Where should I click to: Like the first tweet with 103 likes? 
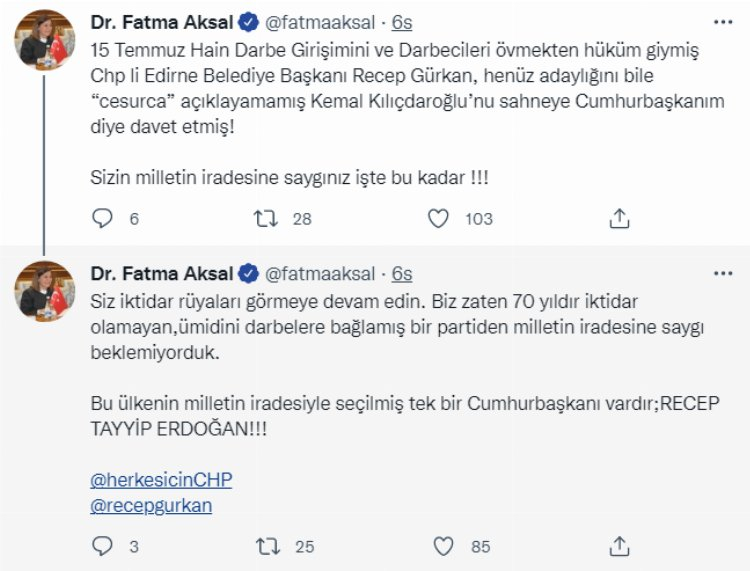click(x=438, y=218)
